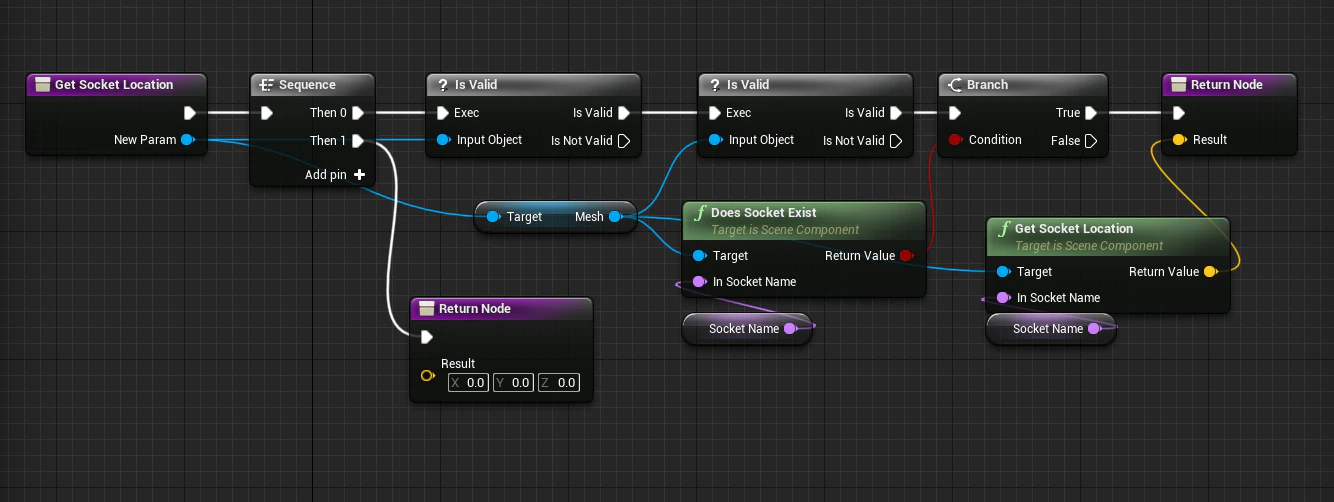Click the Then 1 output pin
1334x502 pixels.
click(x=358, y=141)
